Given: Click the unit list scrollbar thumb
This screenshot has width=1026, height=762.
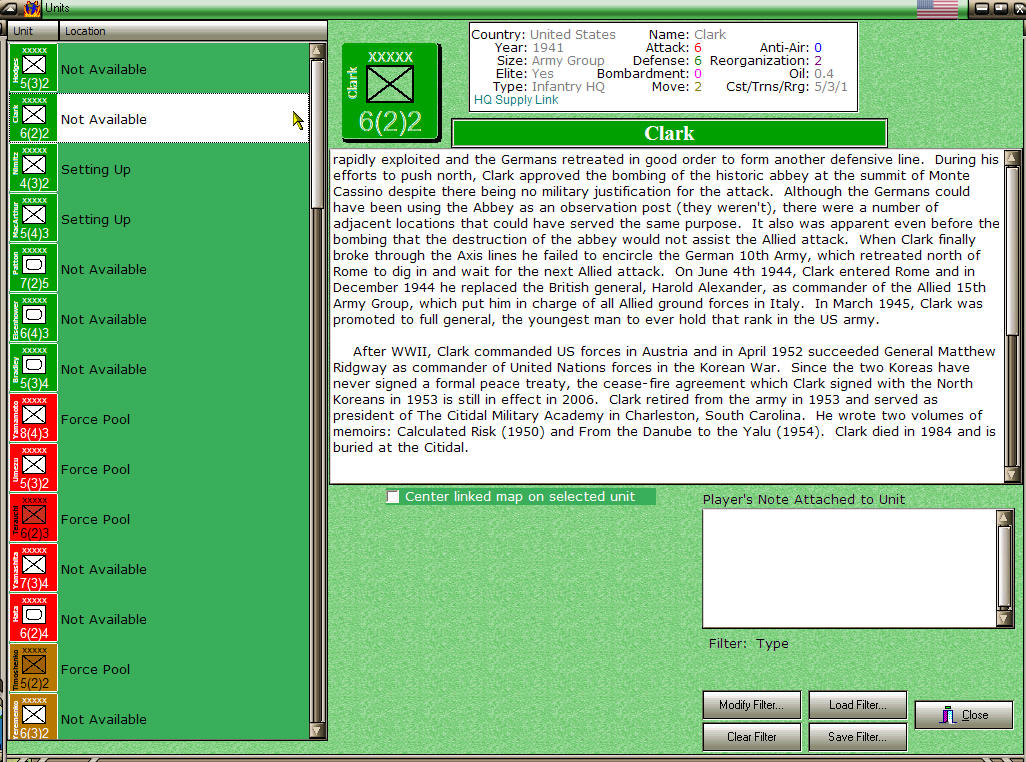Looking at the screenshot, I should (317, 134).
